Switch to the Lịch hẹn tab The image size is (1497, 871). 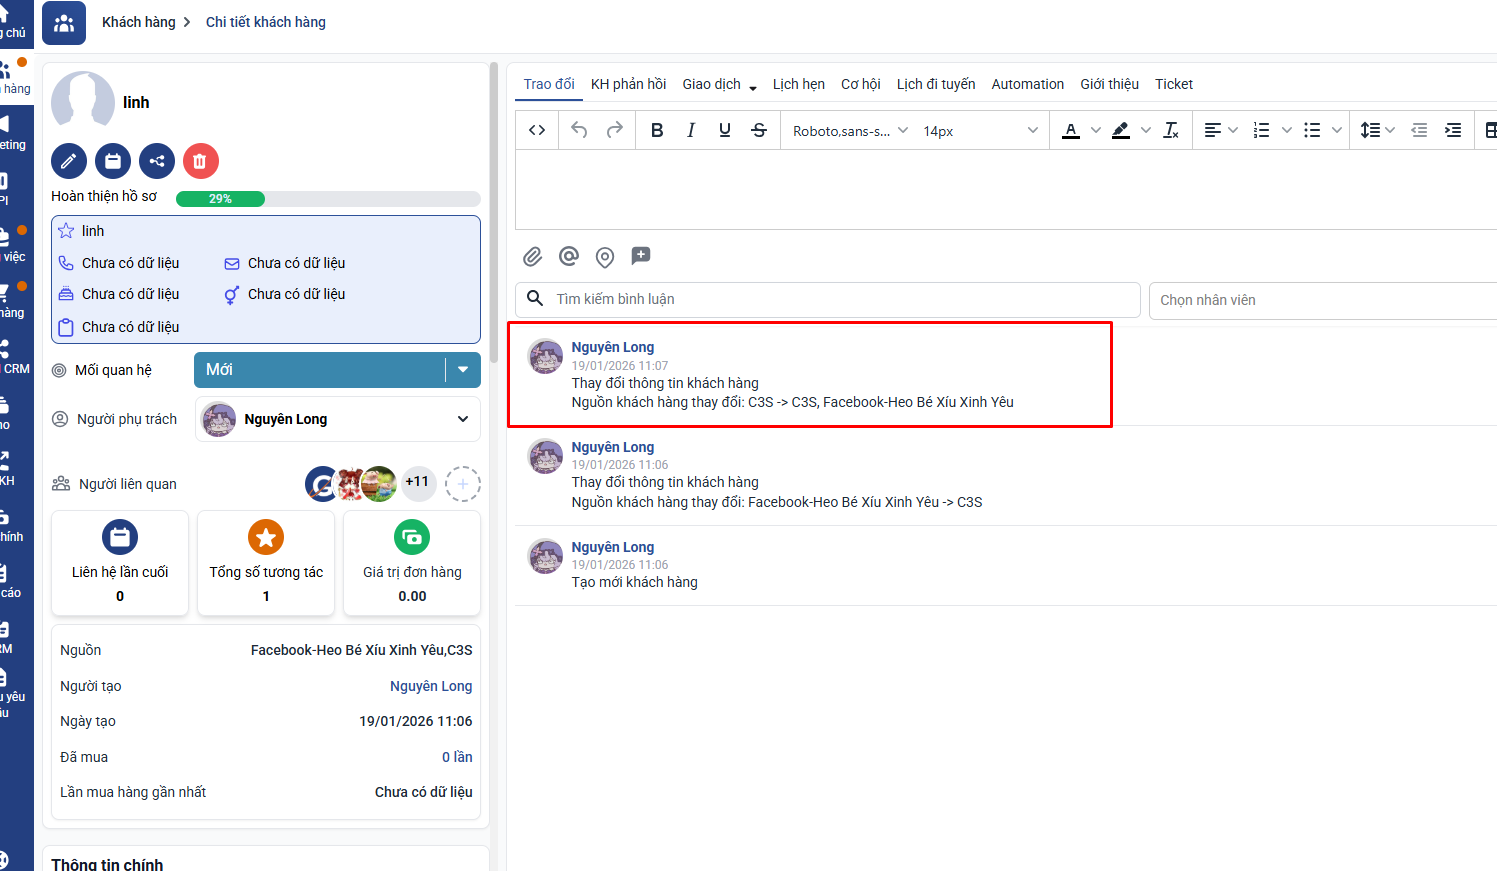tap(798, 84)
